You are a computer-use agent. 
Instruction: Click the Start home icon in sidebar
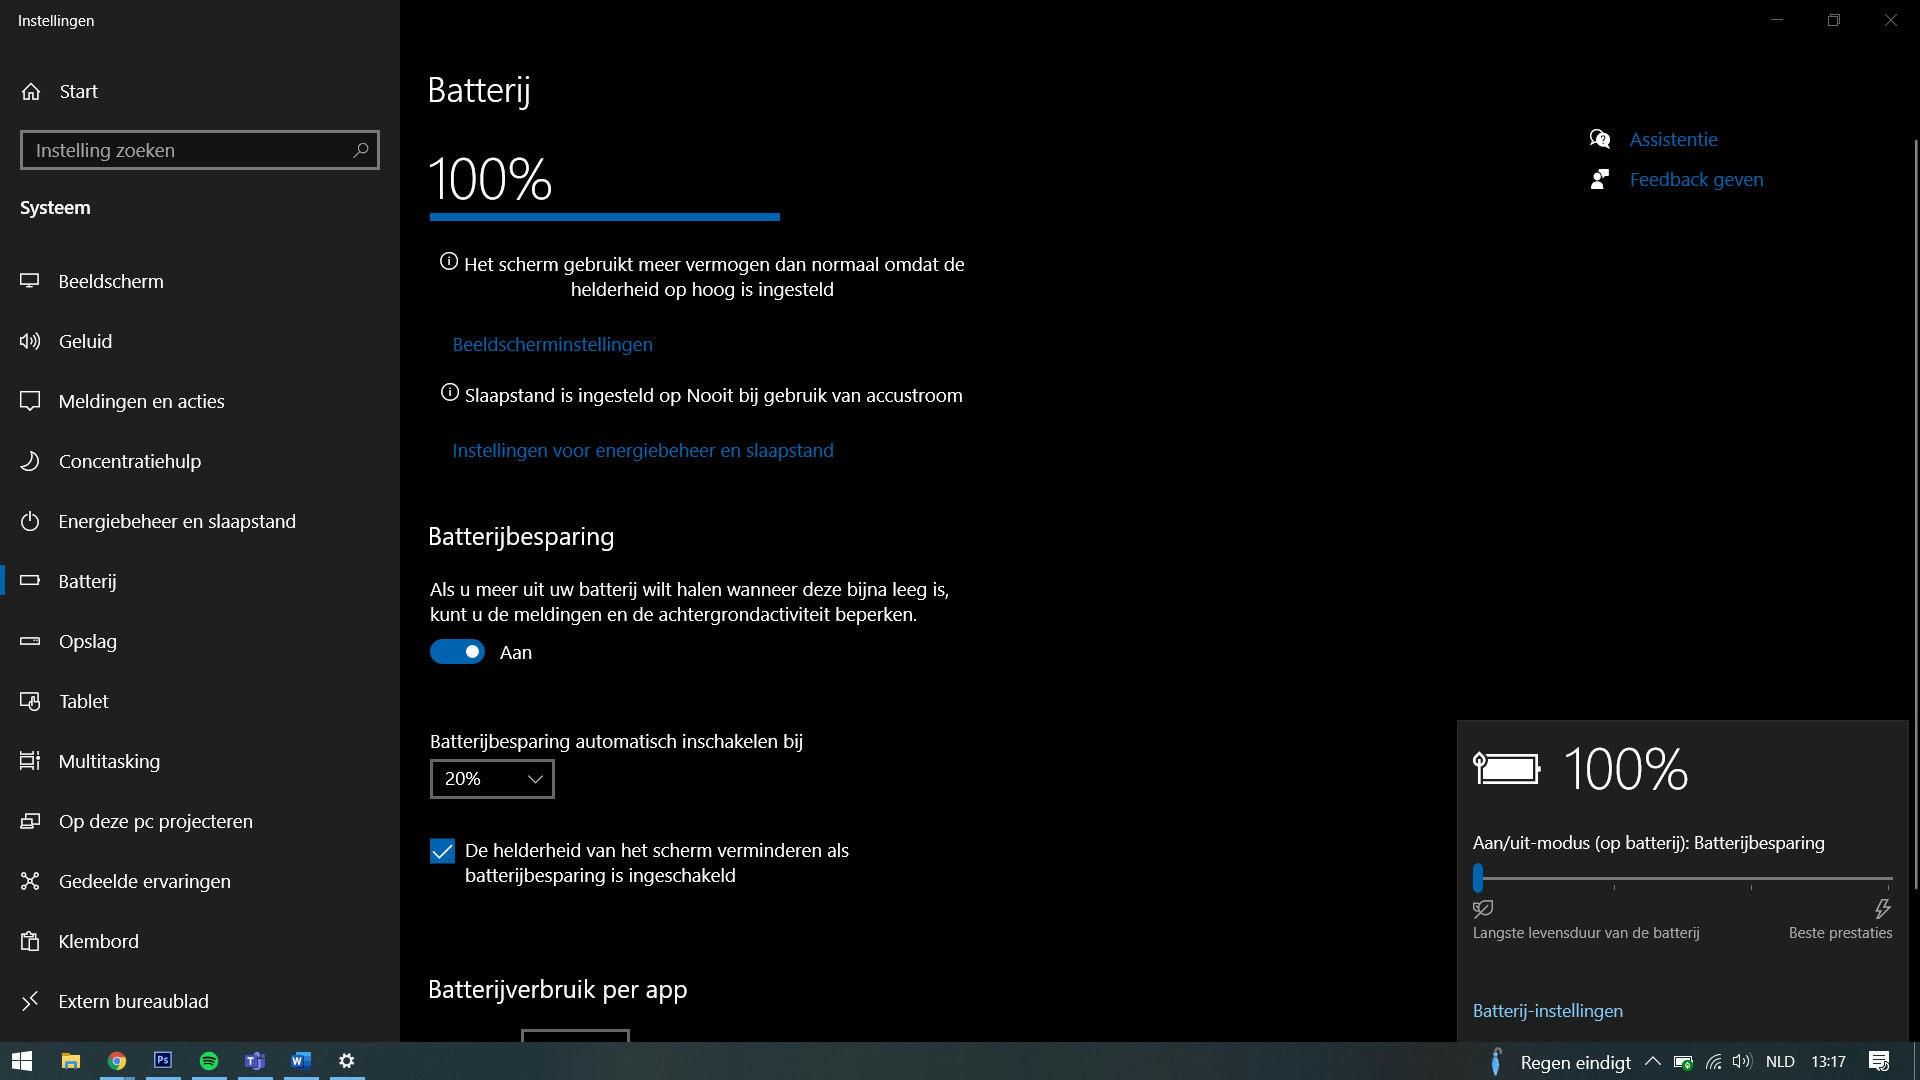tap(31, 91)
